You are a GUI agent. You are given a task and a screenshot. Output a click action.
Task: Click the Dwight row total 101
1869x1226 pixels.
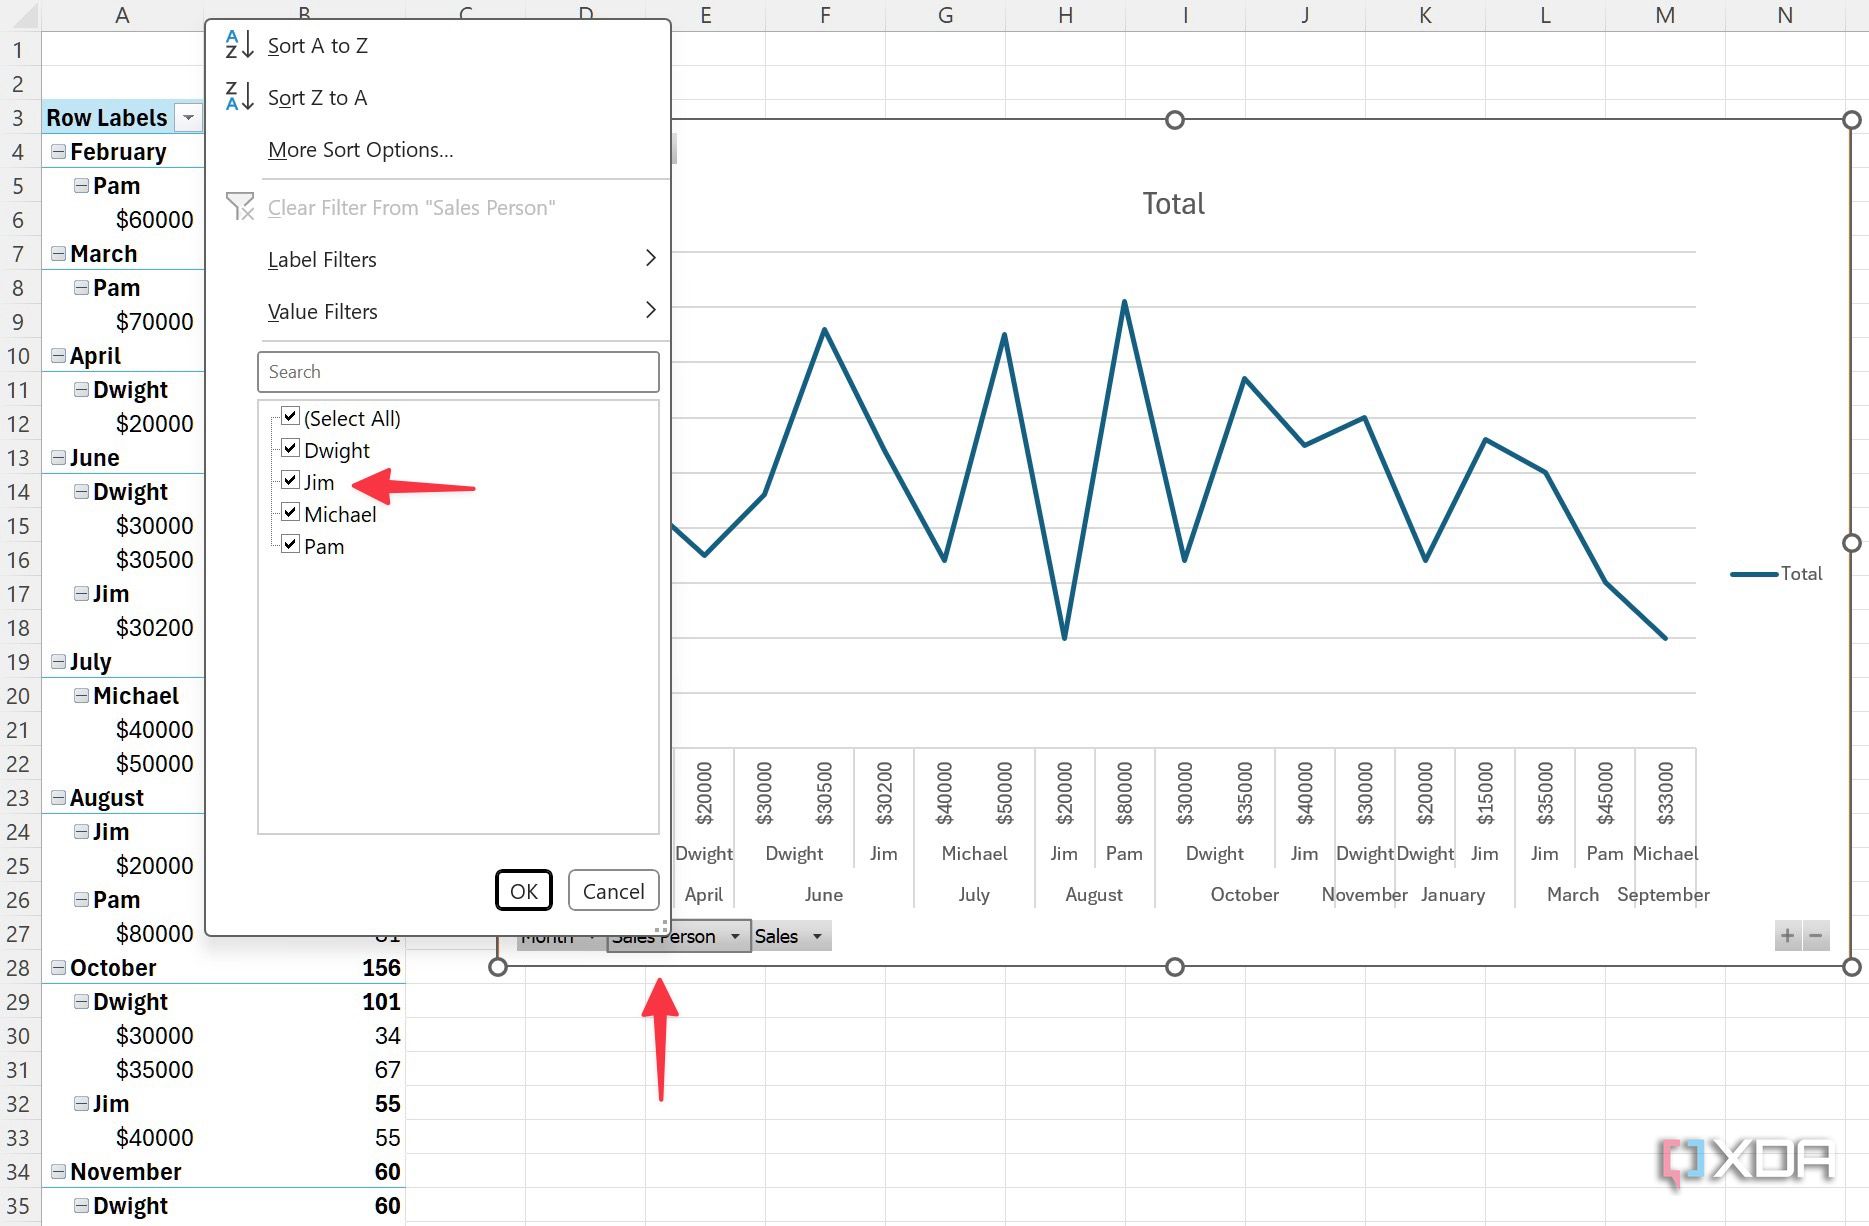pyautogui.click(x=381, y=1002)
